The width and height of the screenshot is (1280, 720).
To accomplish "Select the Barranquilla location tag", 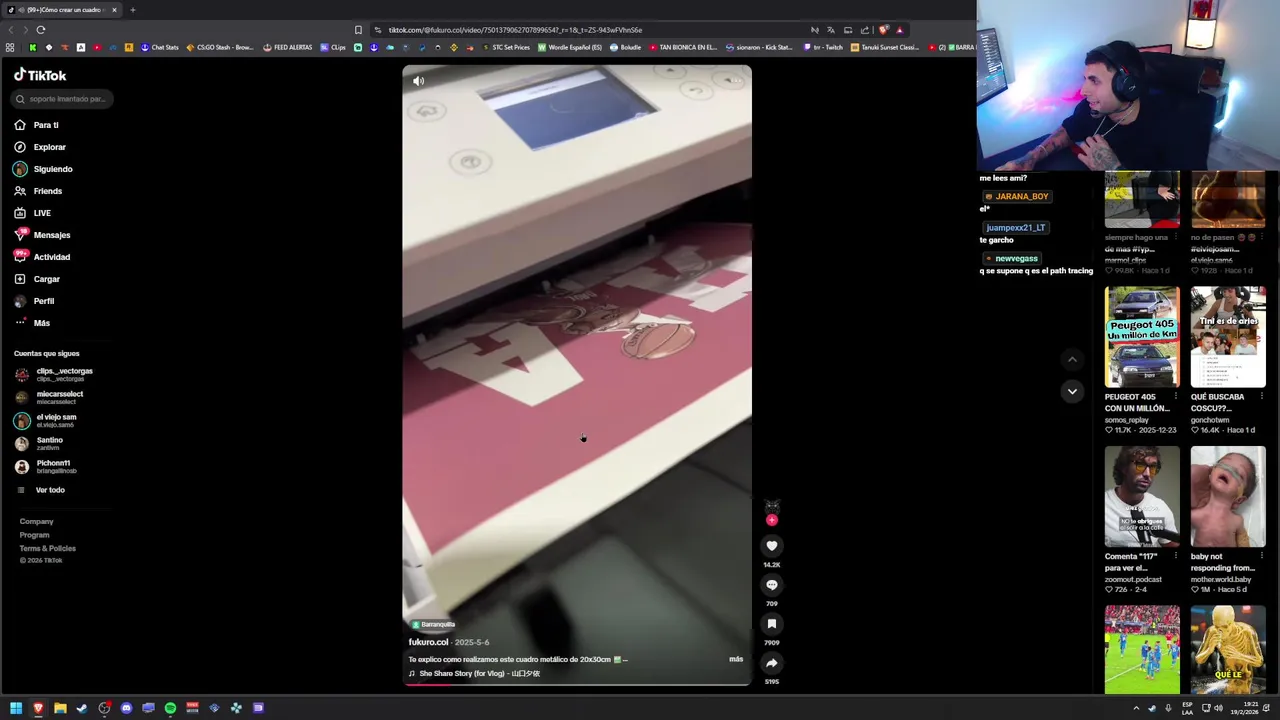I will 433,624.
